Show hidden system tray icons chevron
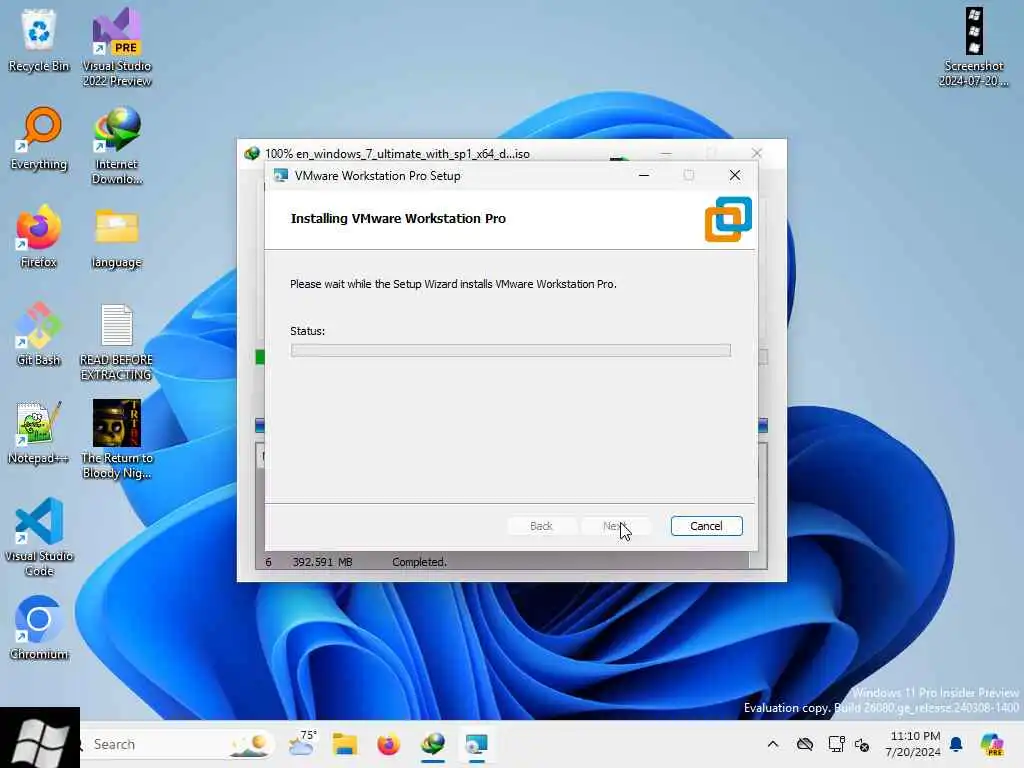Screen dimensions: 1024x768 (773, 744)
